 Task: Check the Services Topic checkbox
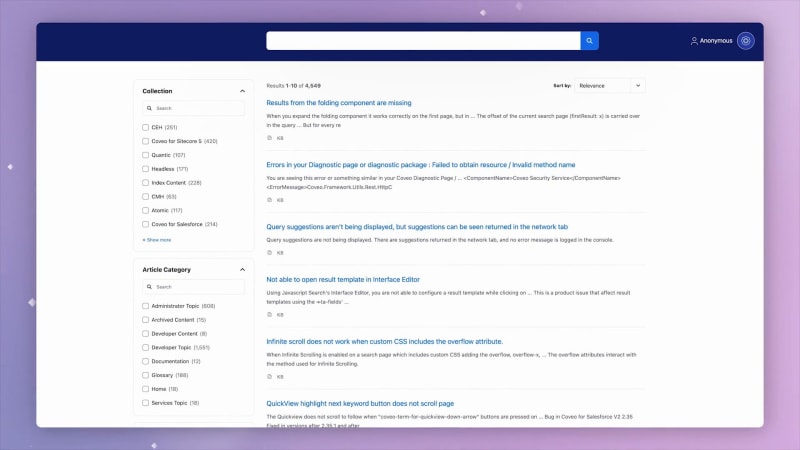(145, 403)
